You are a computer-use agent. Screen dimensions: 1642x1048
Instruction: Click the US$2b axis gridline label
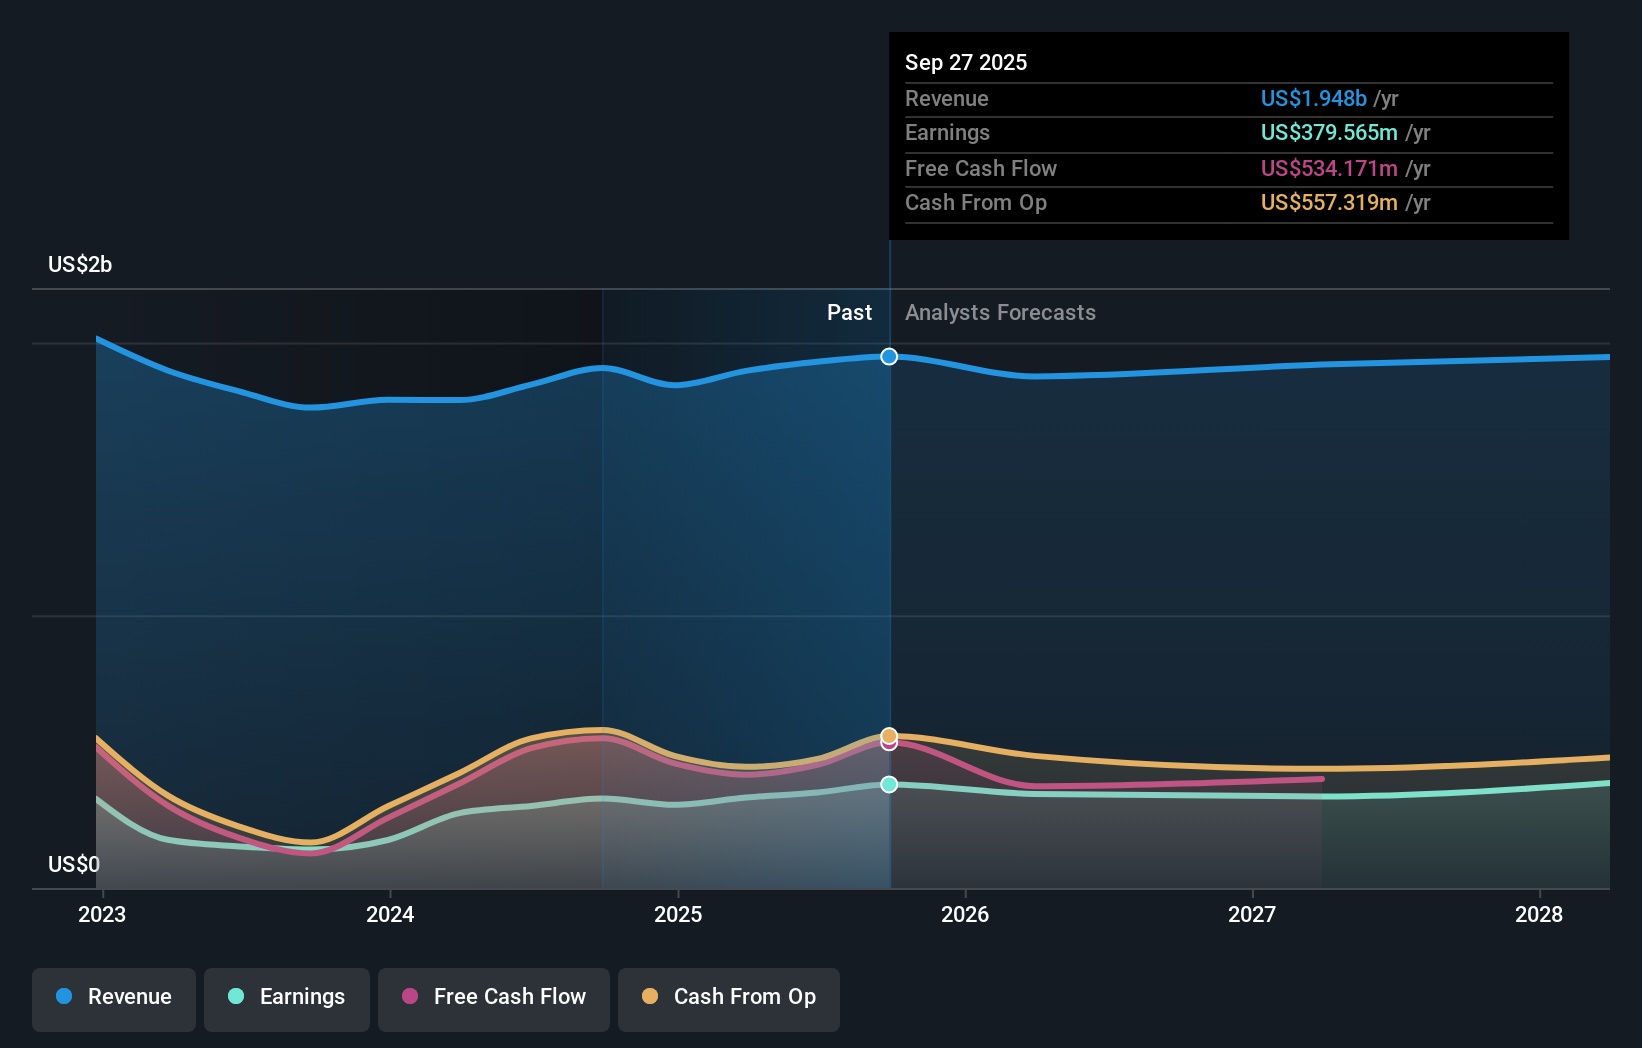(x=79, y=264)
